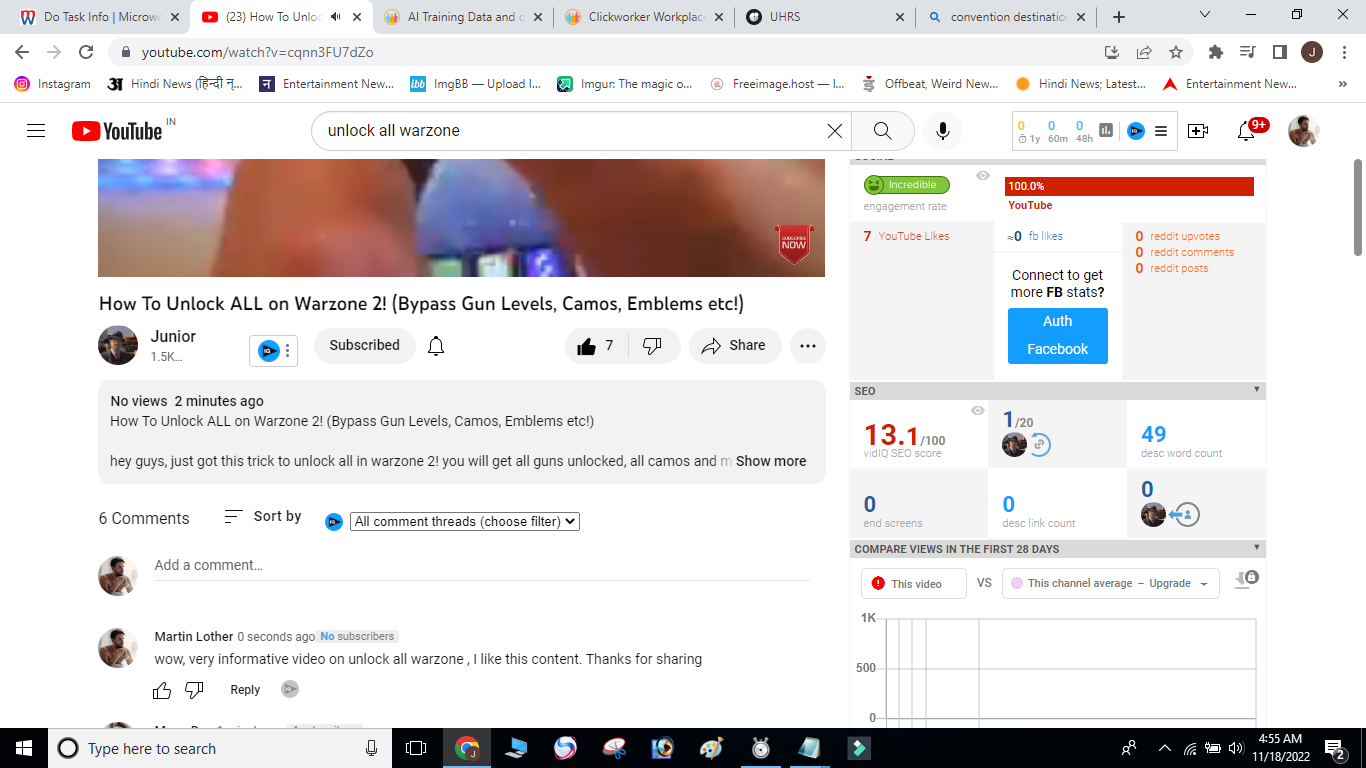Toggle engagement rate visibility eye
Image resolution: width=1366 pixels, height=768 pixels.
click(983, 176)
